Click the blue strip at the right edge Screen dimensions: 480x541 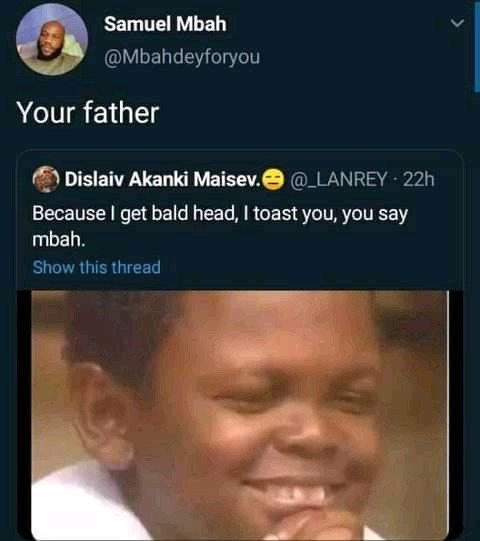click(478, 46)
